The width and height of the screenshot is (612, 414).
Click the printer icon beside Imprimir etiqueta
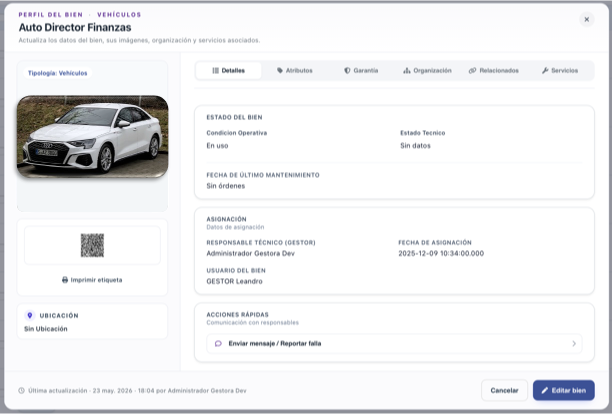coord(65,280)
